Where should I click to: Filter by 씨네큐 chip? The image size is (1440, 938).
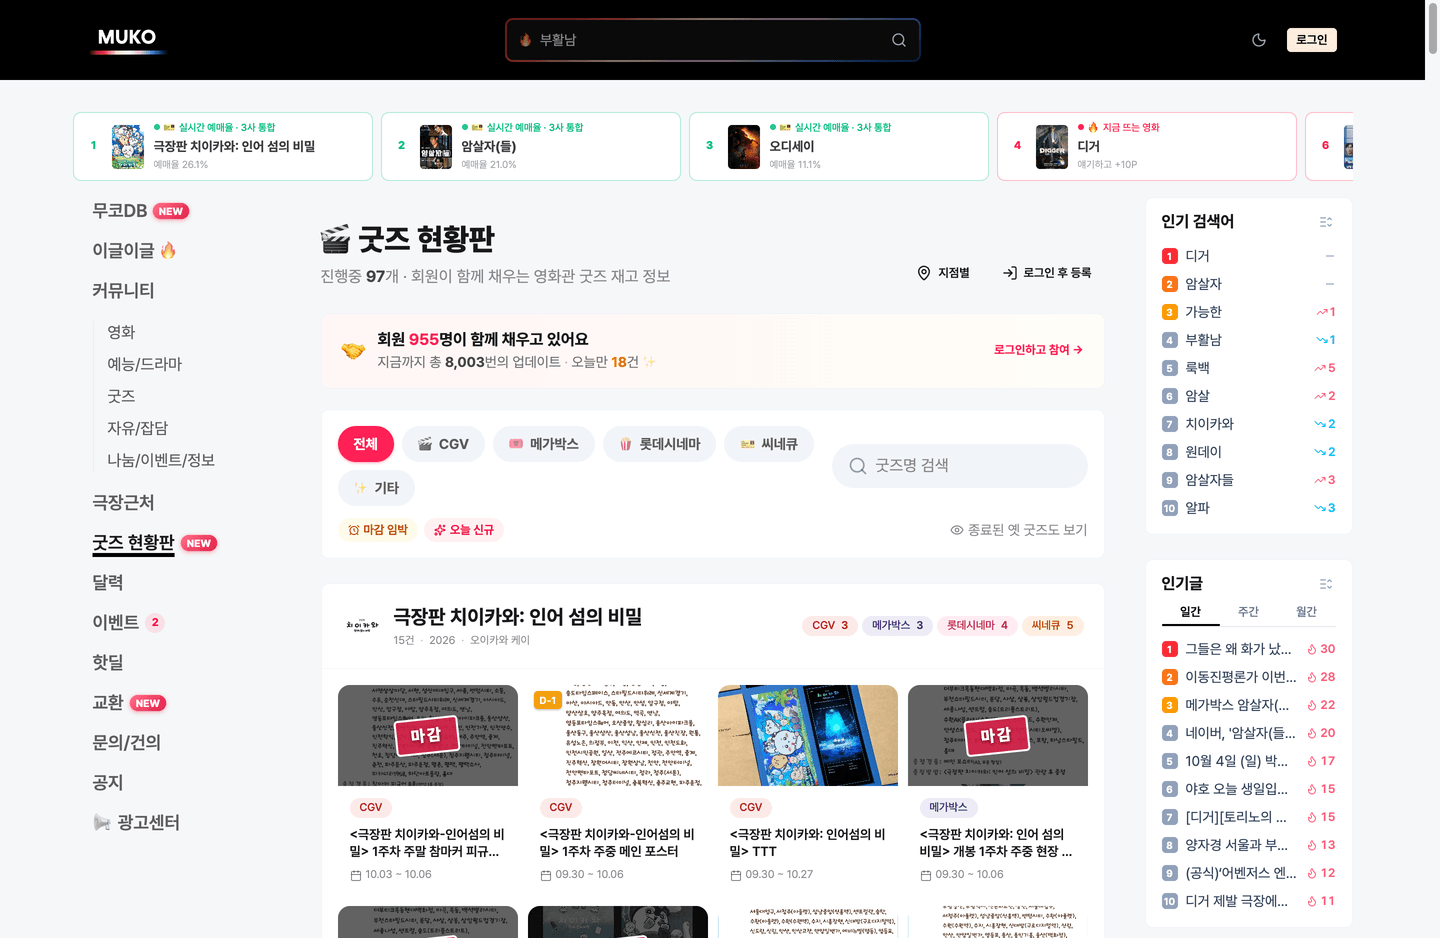click(769, 444)
